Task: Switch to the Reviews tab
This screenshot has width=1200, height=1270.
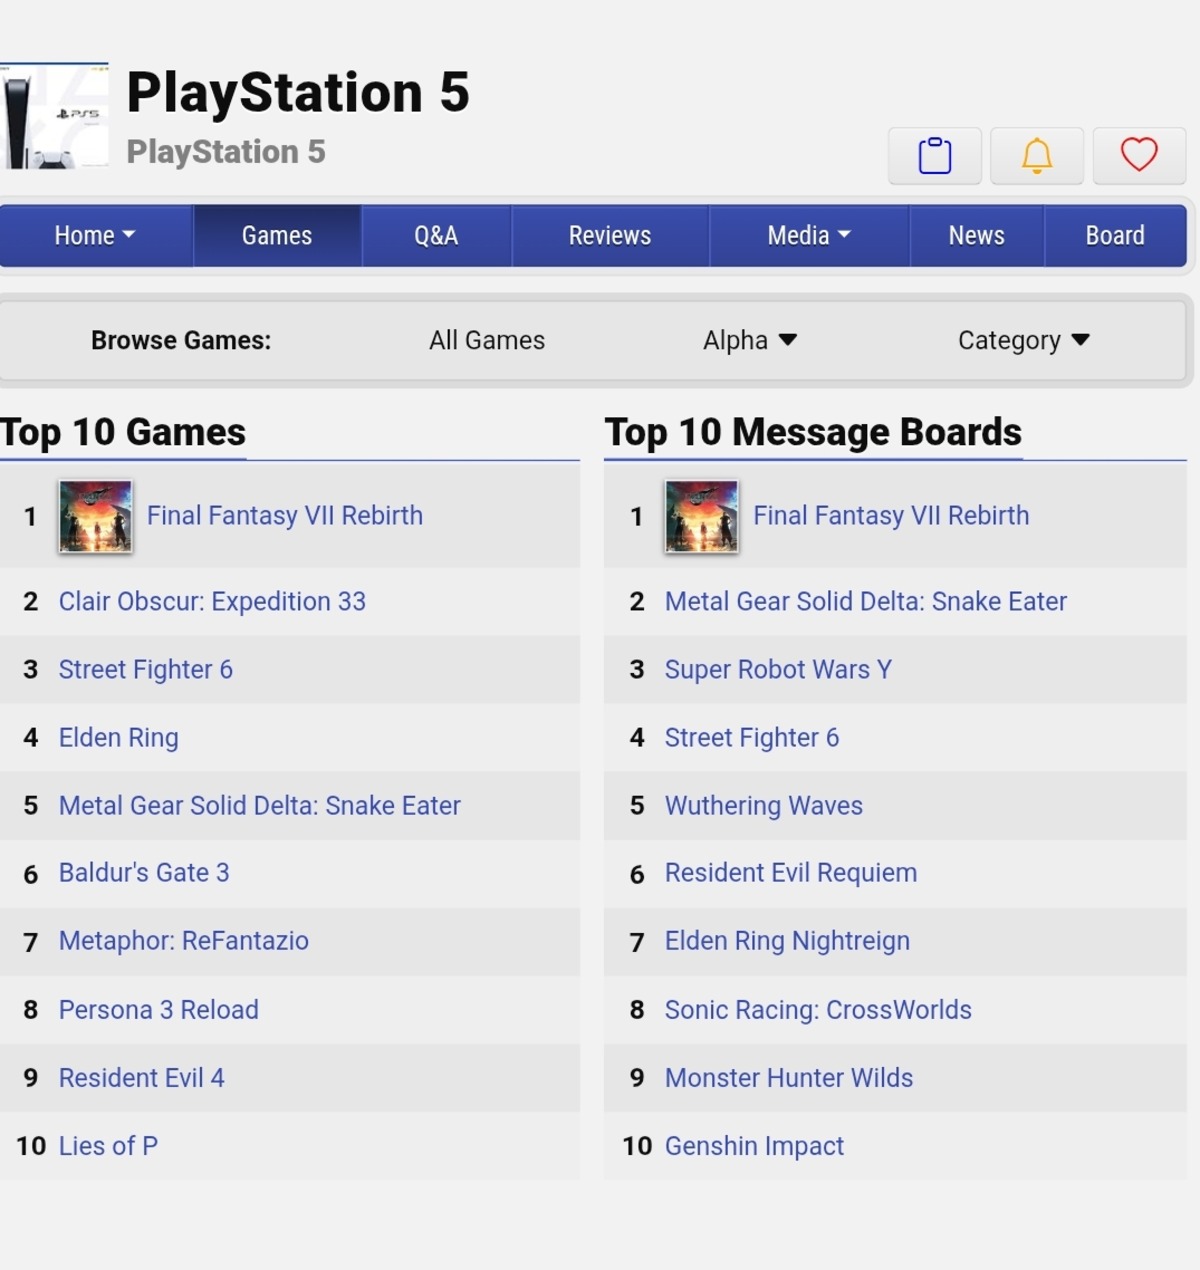Action: (x=610, y=236)
